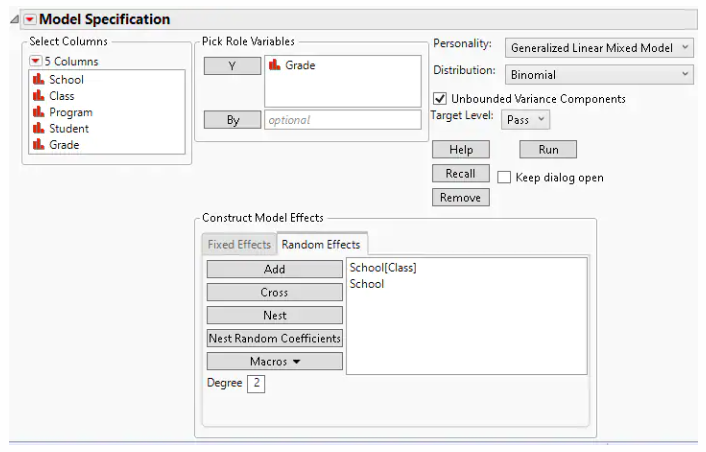Select the Class column in the list
Image resolution: width=706 pixels, height=452 pixels.
[61, 96]
